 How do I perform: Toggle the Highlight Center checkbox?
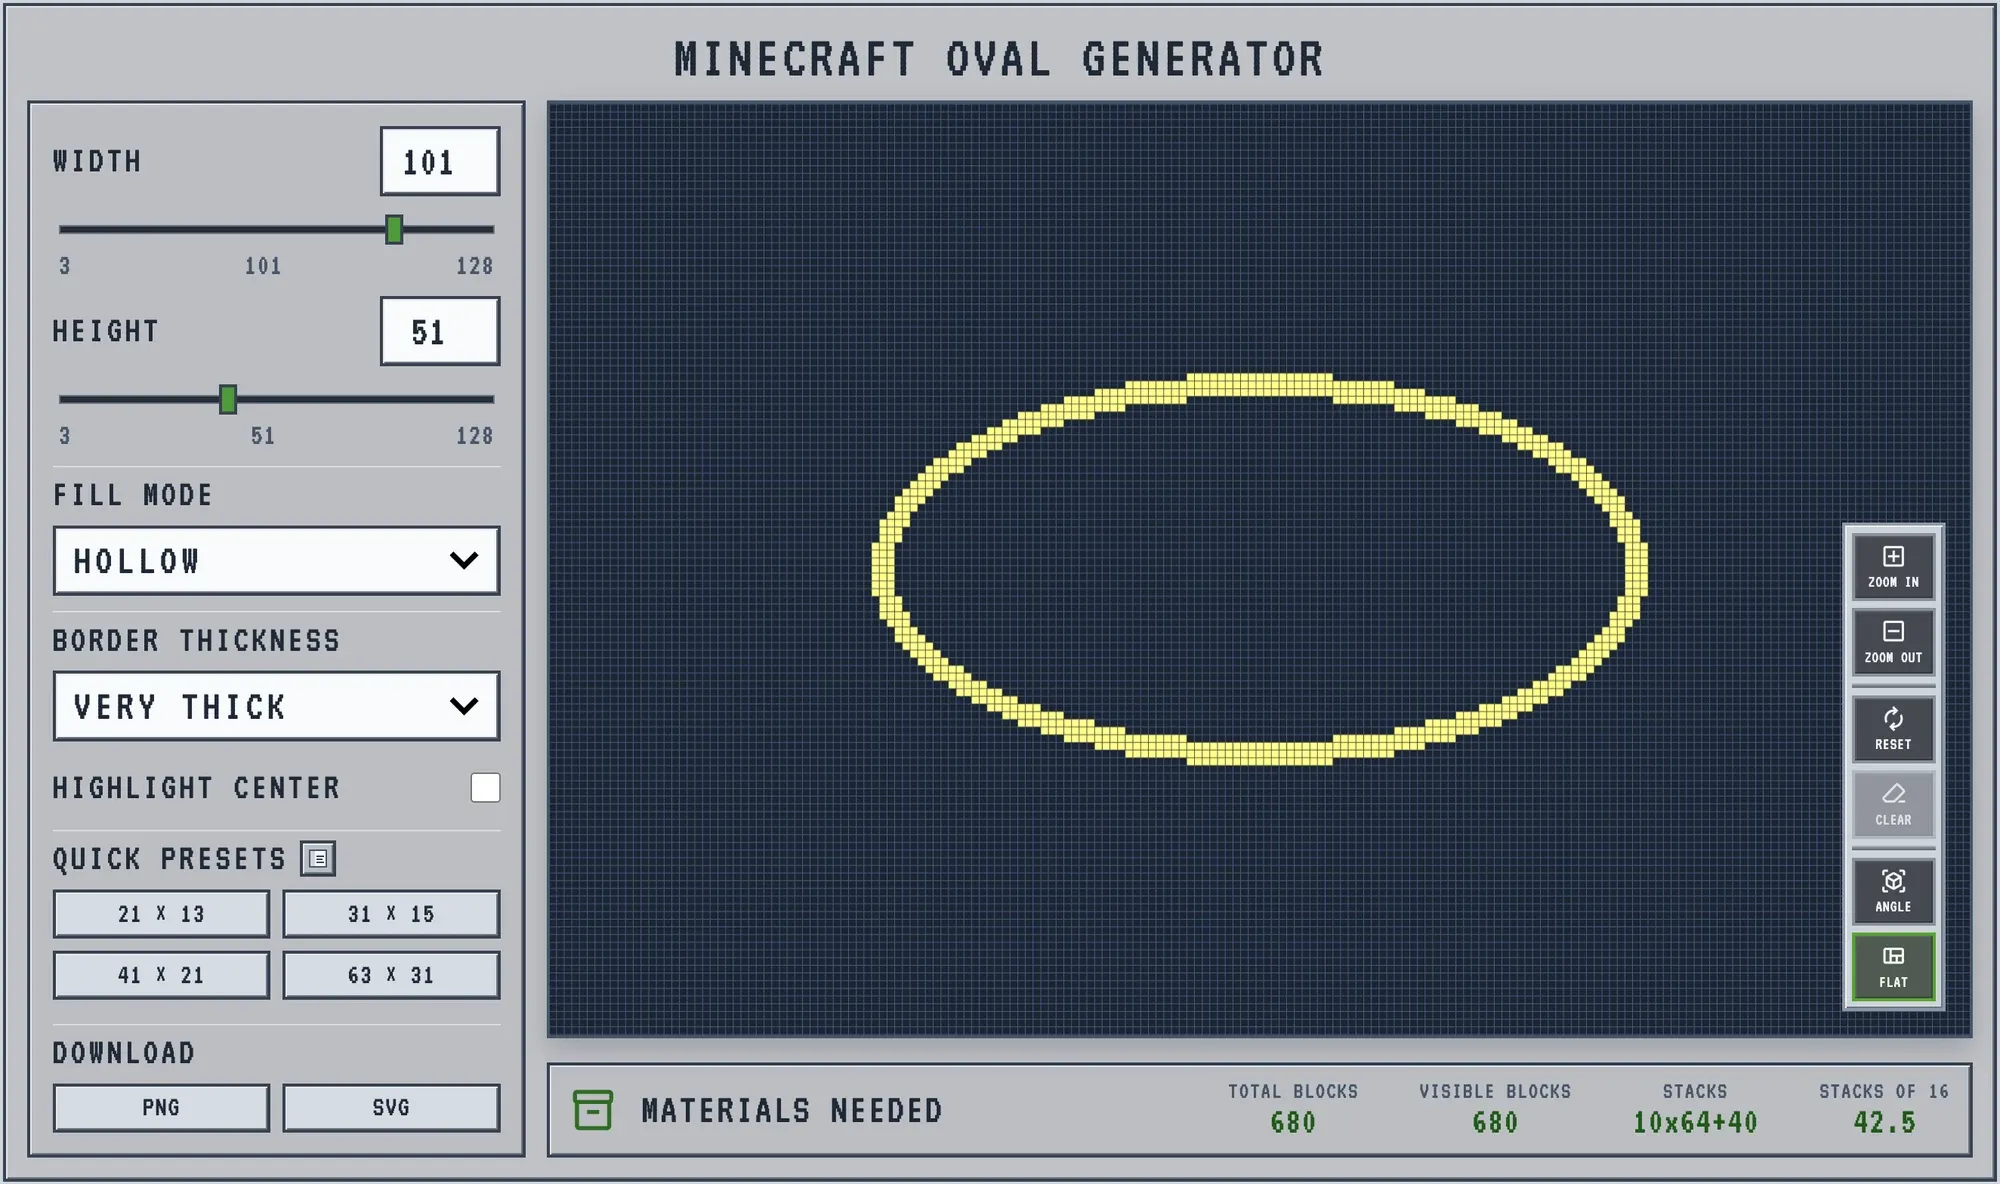point(485,788)
